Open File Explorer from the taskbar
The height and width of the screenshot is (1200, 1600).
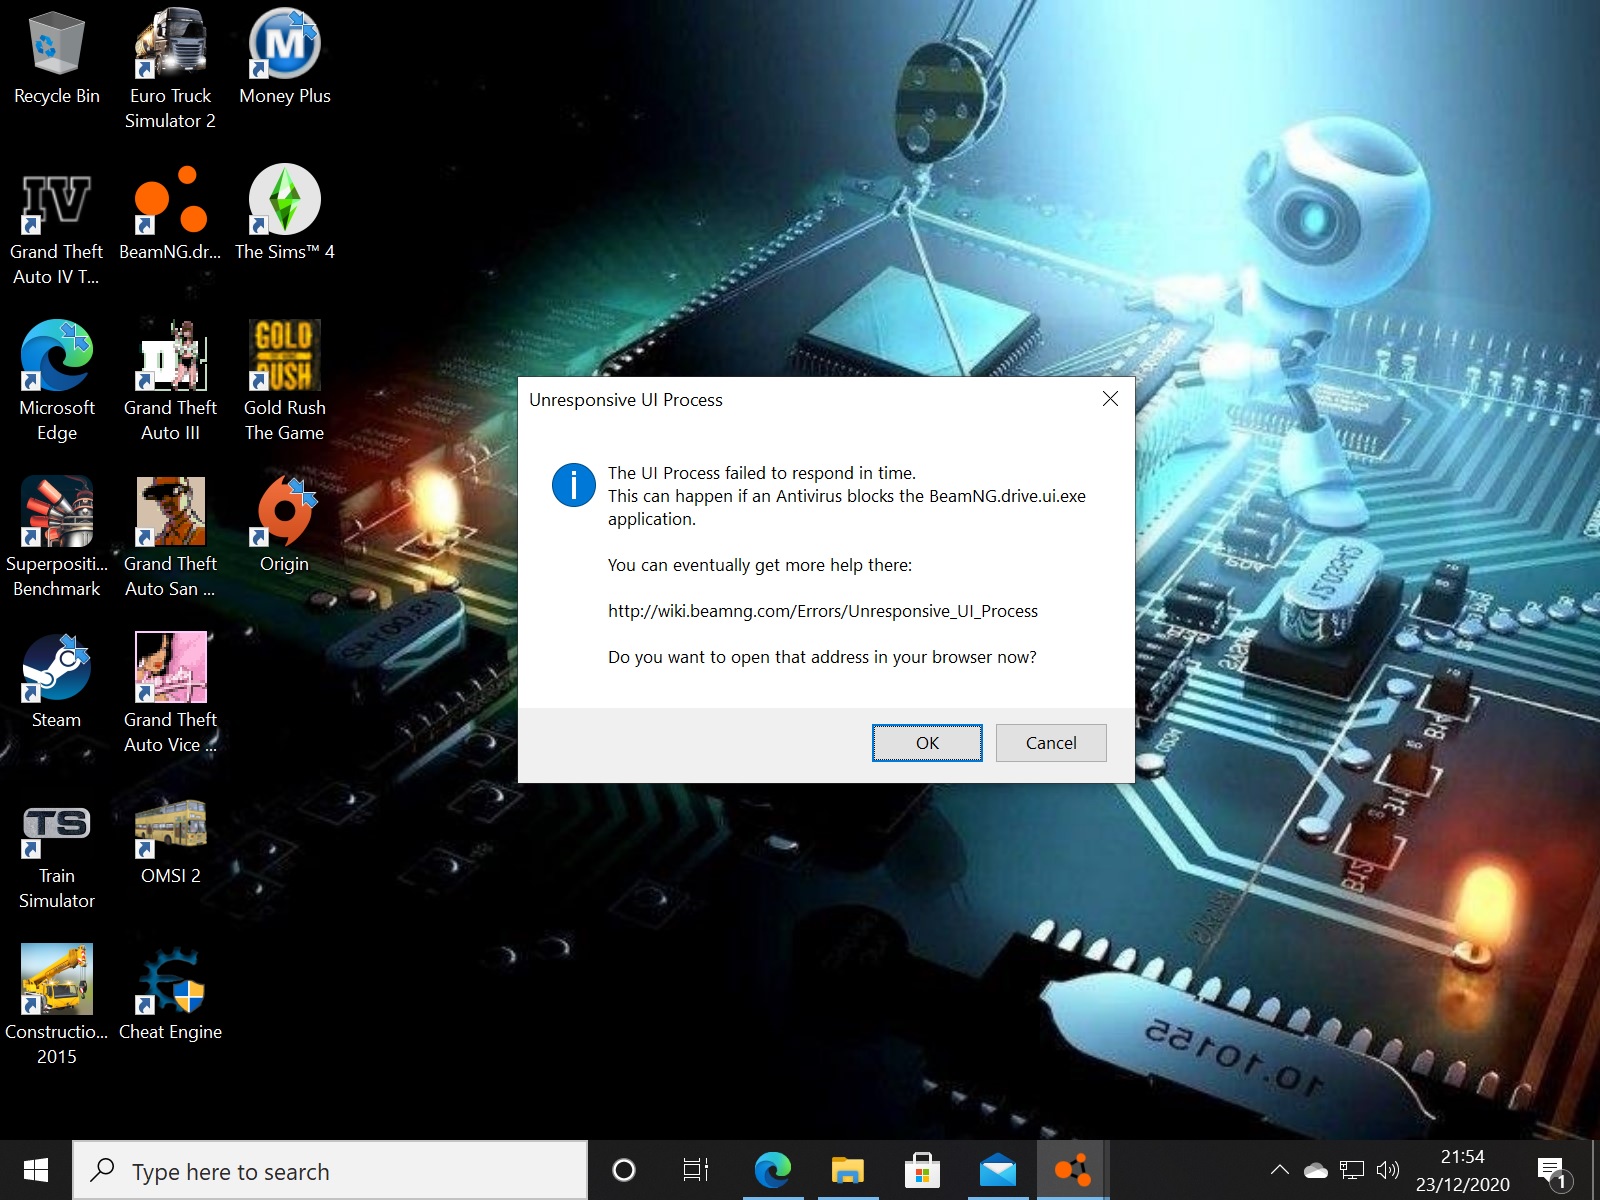847,1170
